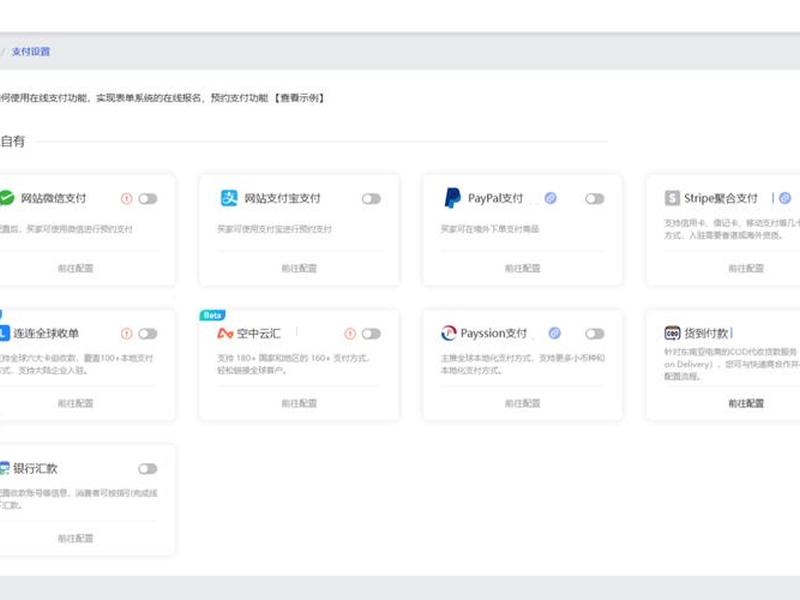Image resolution: width=800 pixels, height=600 pixels.
Task: Turn on the PayPal支付 toggle
Action: click(x=594, y=198)
